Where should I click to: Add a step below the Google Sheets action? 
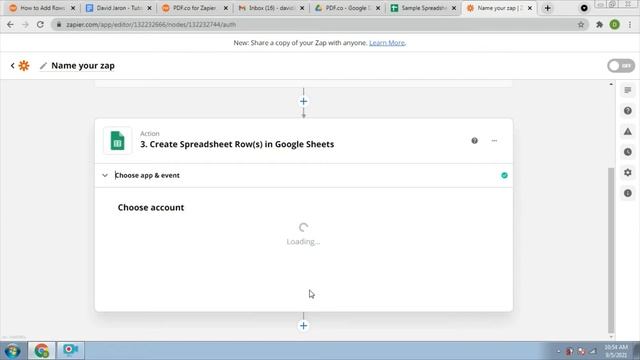pyautogui.click(x=303, y=326)
